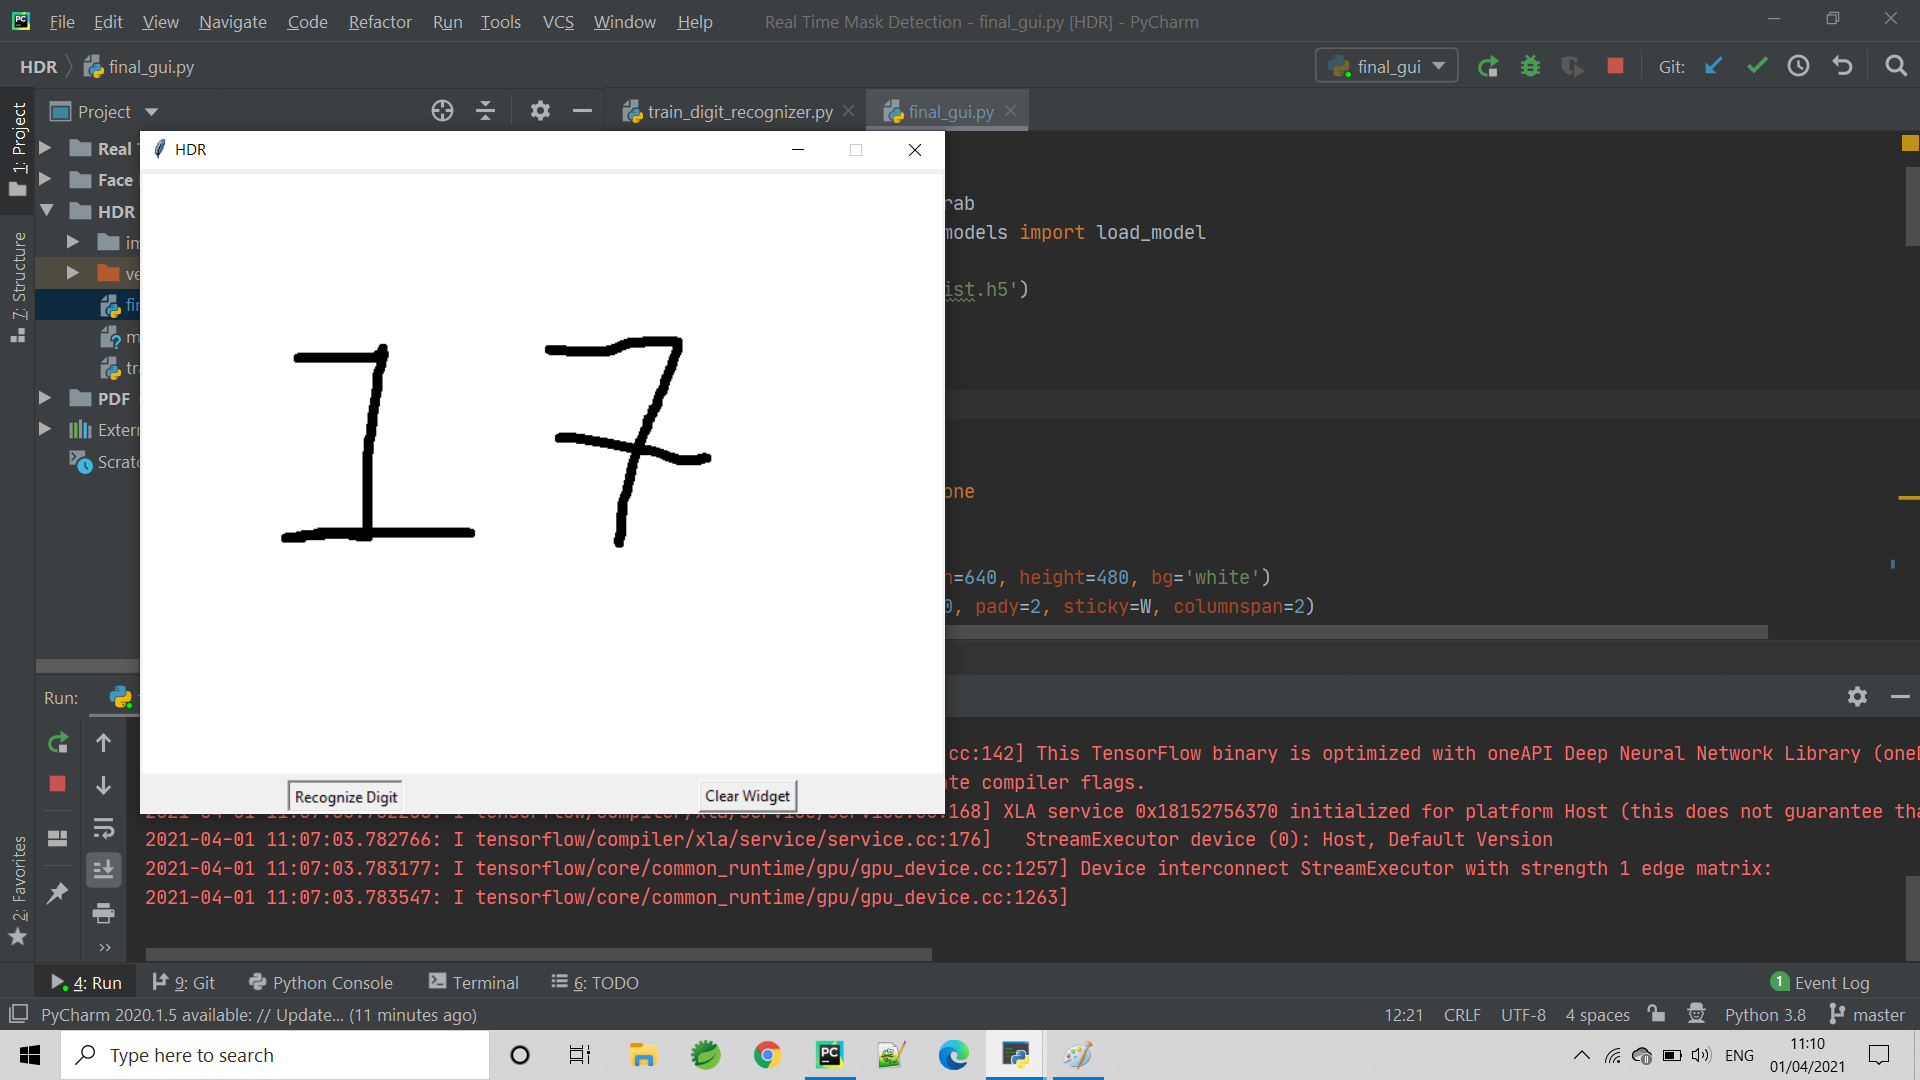Click the red Stop button in main toolbar
Viewport: 1920px width, 1080px height.
(x=1615, y=66)
